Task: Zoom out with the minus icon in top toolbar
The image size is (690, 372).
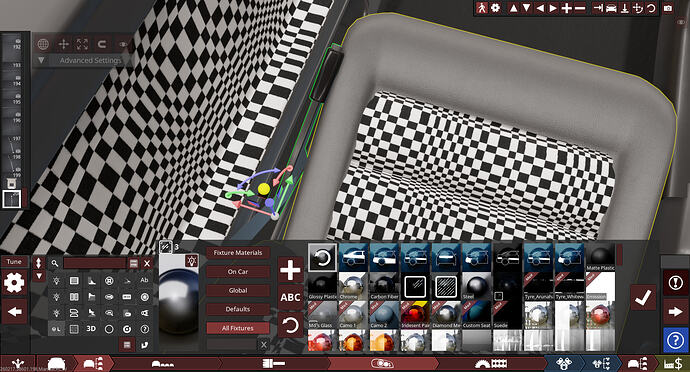Action: (x=580, y=8)
